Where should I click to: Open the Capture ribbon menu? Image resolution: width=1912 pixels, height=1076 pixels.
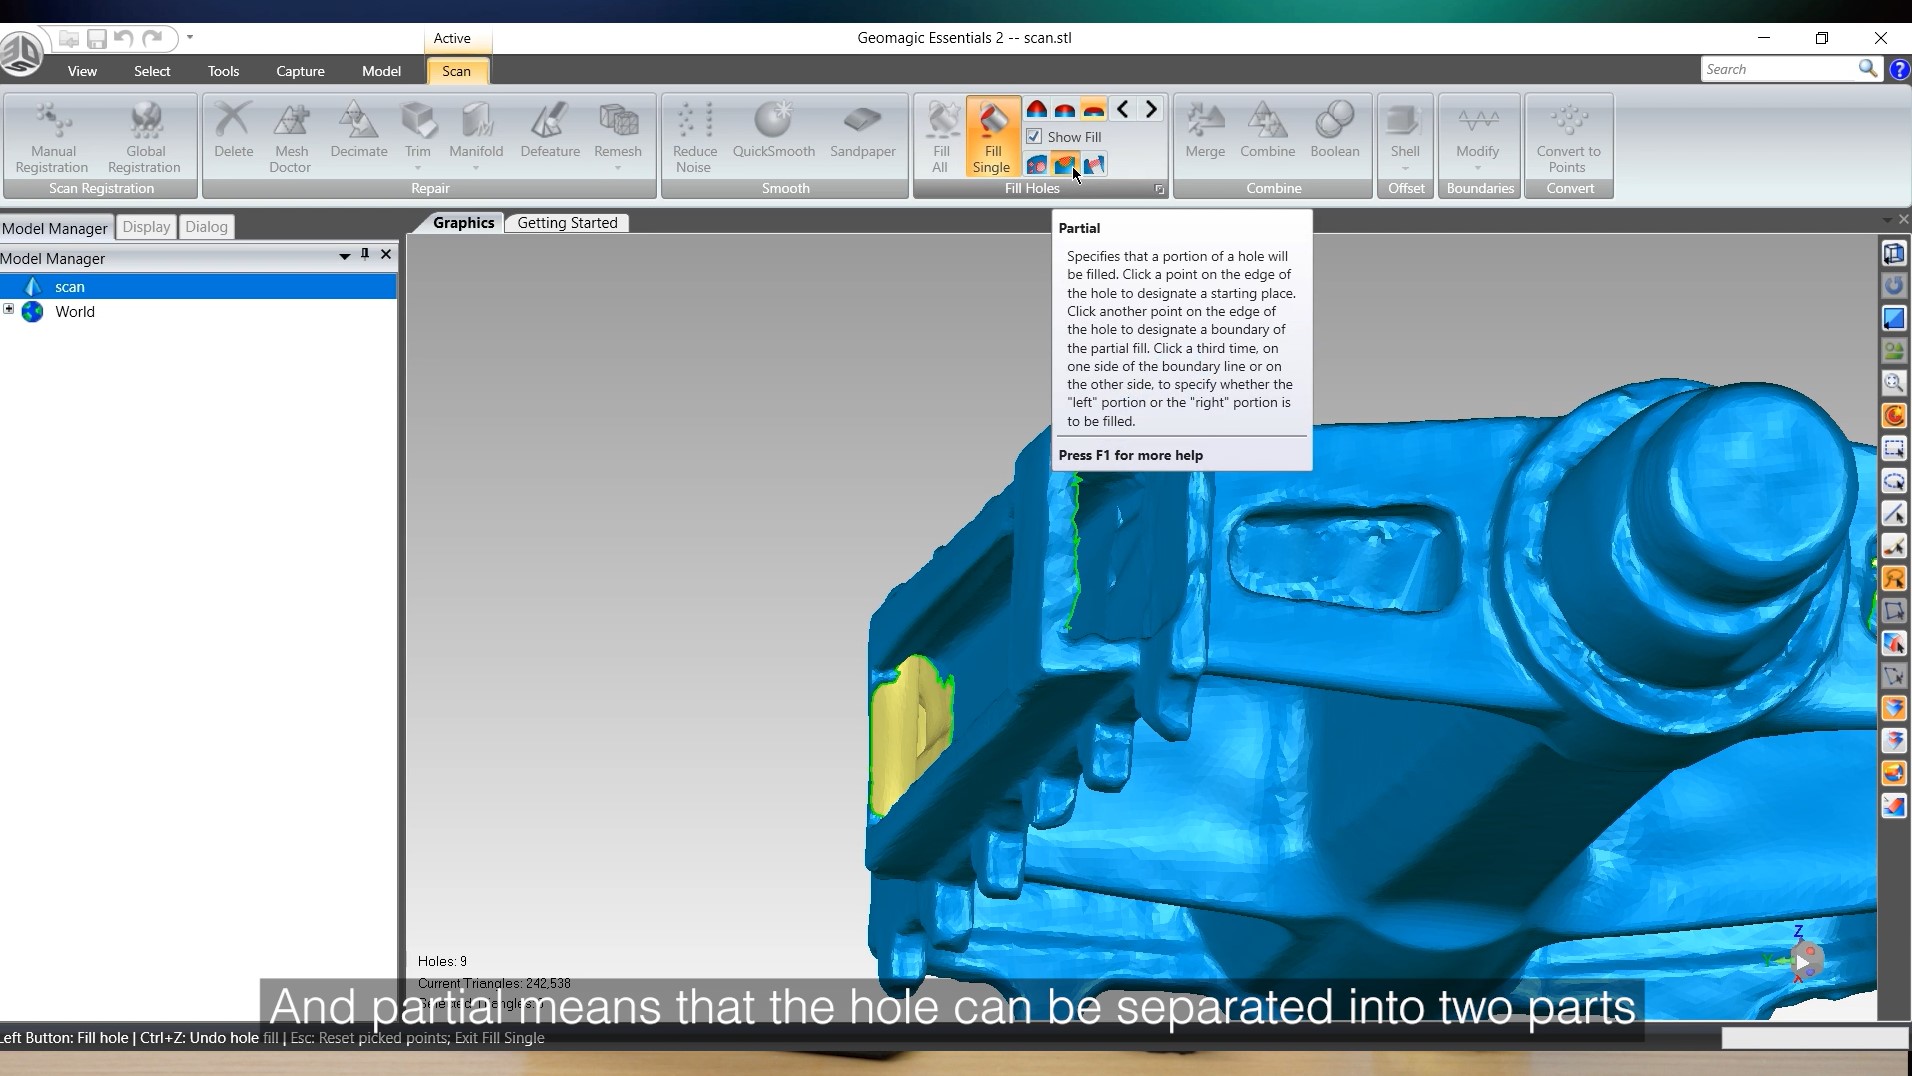299,71
